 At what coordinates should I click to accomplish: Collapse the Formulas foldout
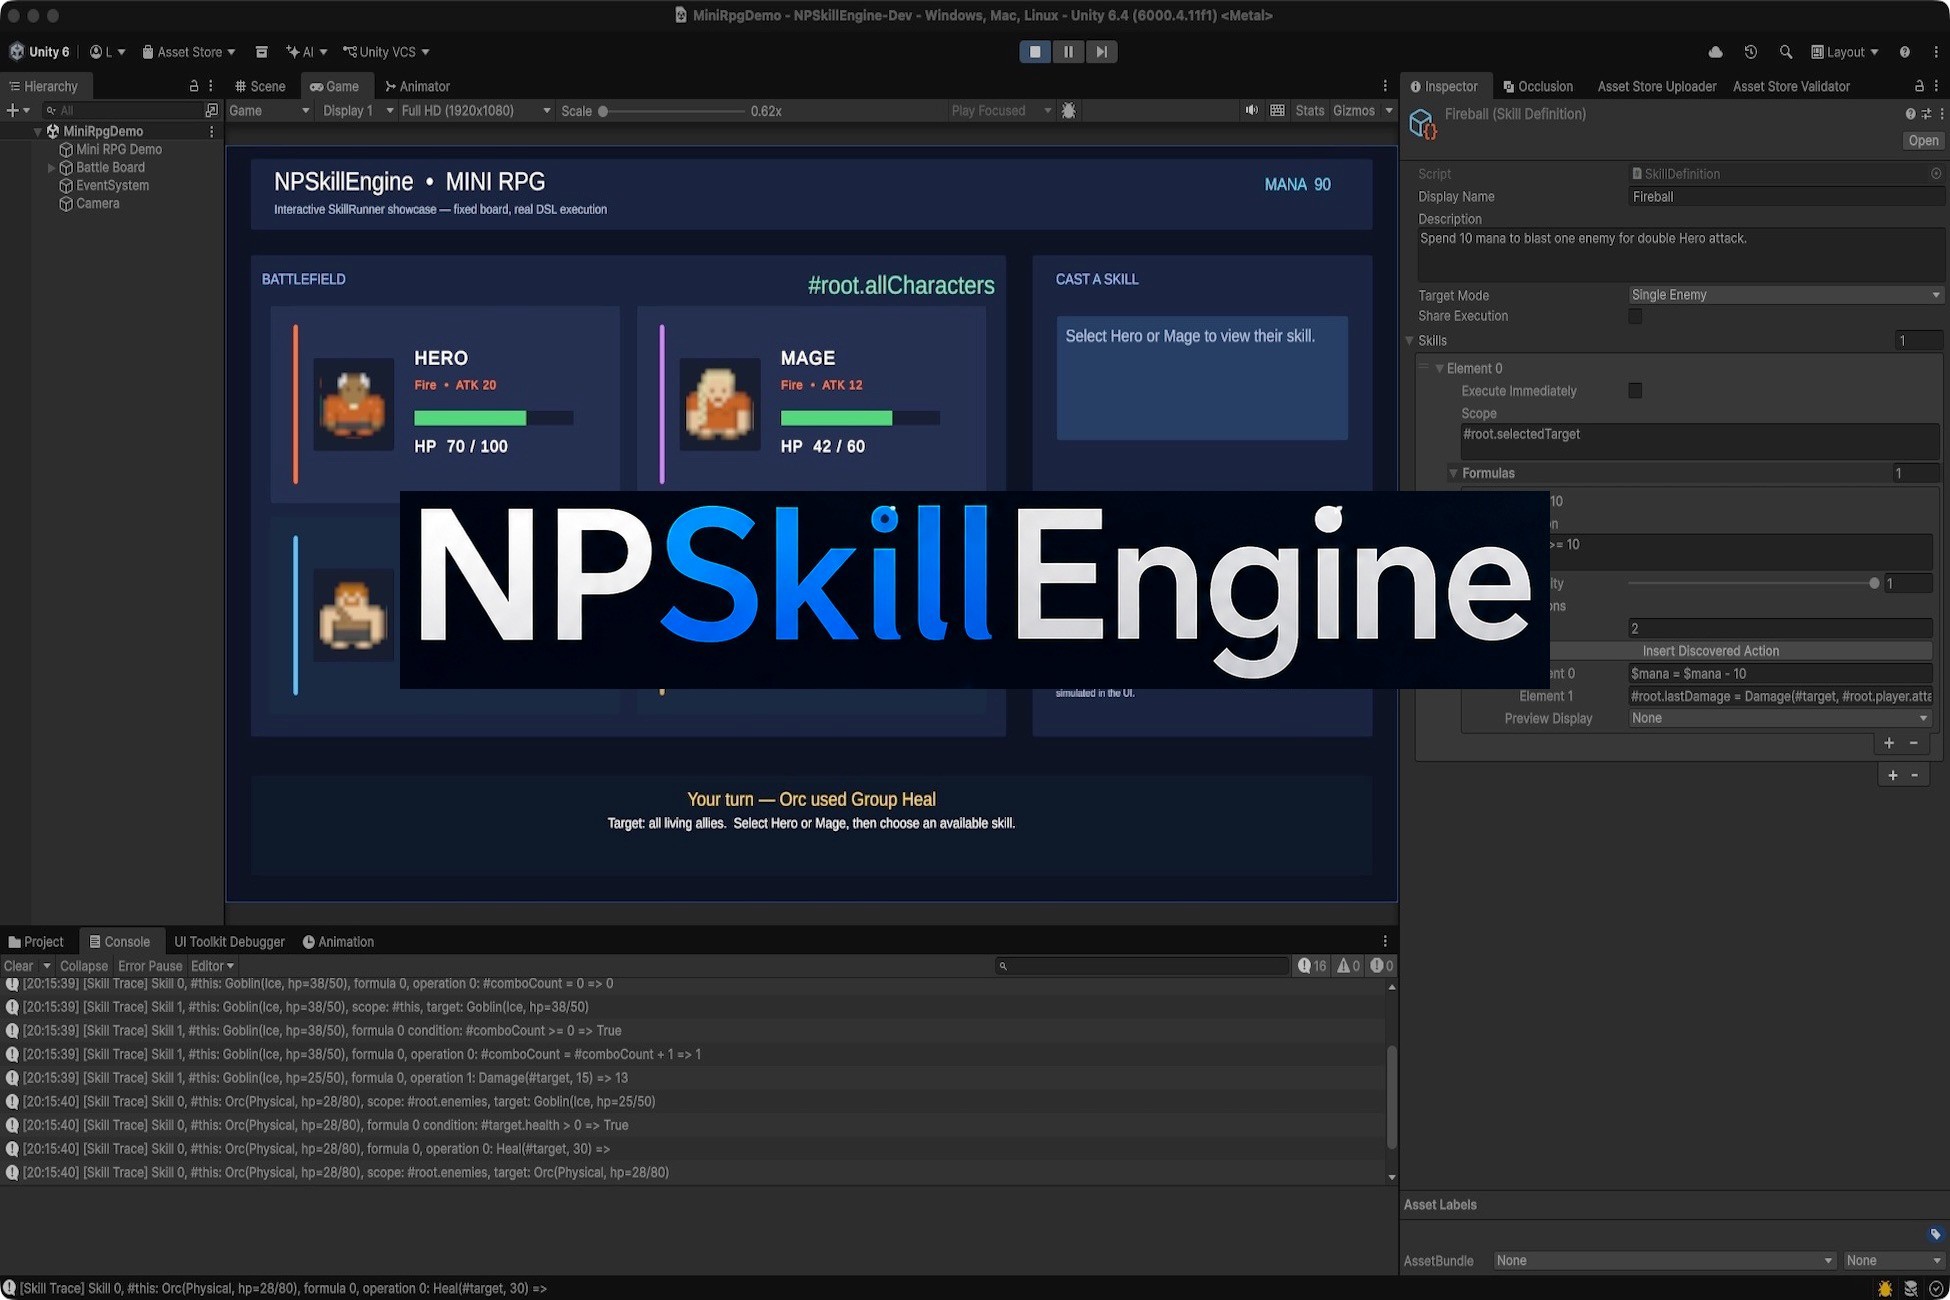point(1453,474)
